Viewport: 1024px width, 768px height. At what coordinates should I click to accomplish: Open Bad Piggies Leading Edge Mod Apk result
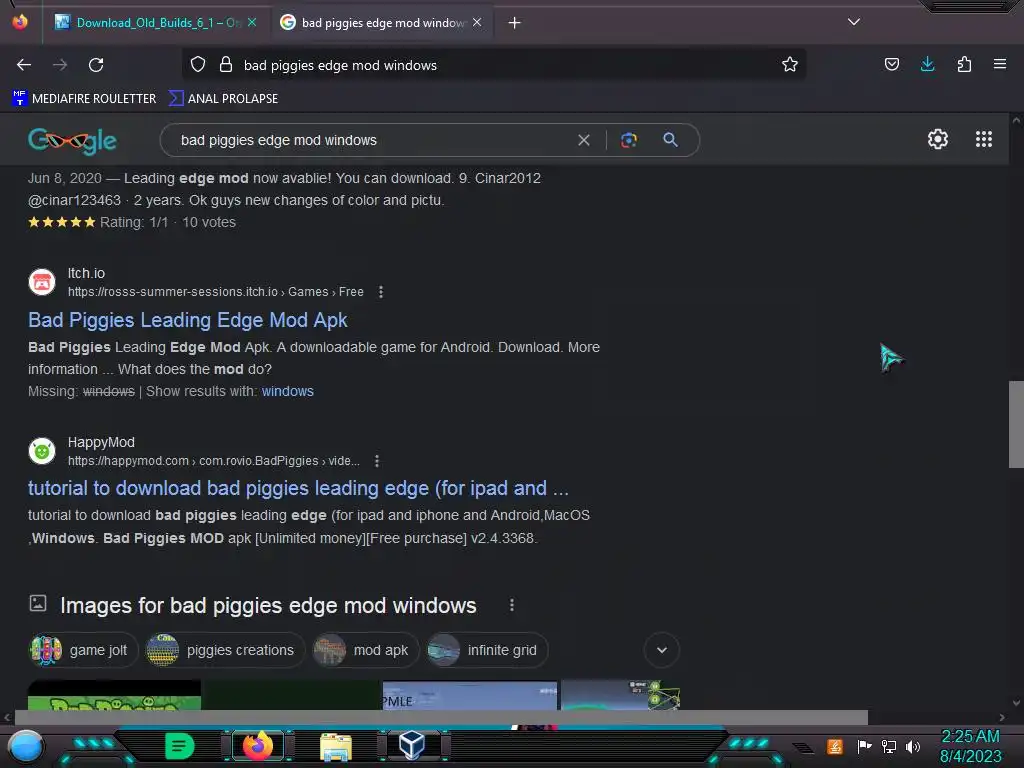tap(187, 320)
